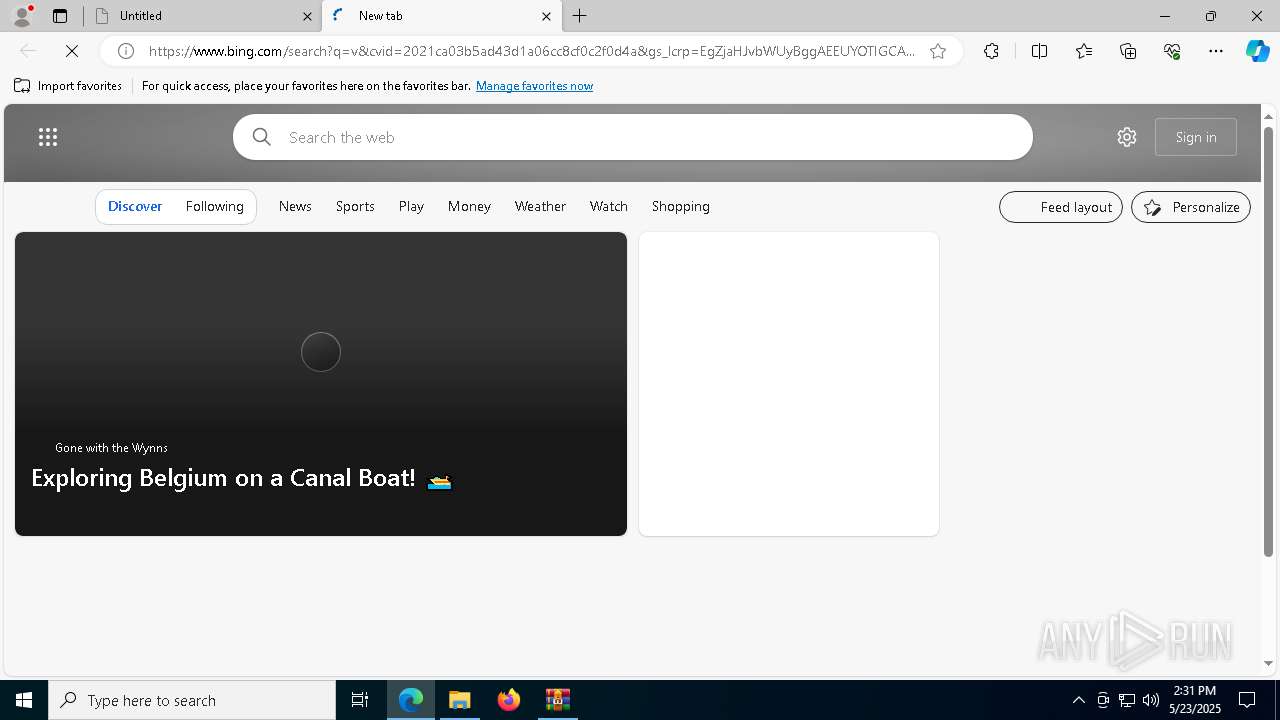Close the Untitled tab
The image size is (1280, 720).
pyautogui.click(x=307, y=16)
